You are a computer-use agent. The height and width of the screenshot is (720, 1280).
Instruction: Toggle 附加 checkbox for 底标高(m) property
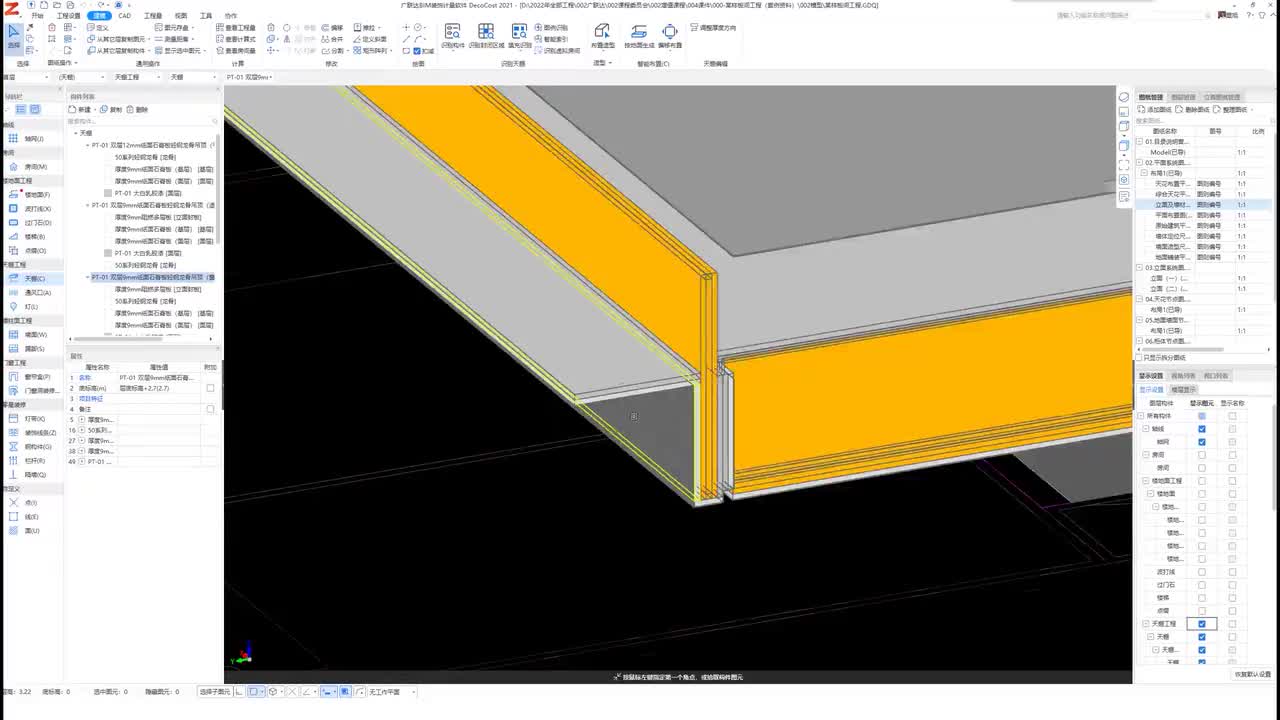(210, 388)
